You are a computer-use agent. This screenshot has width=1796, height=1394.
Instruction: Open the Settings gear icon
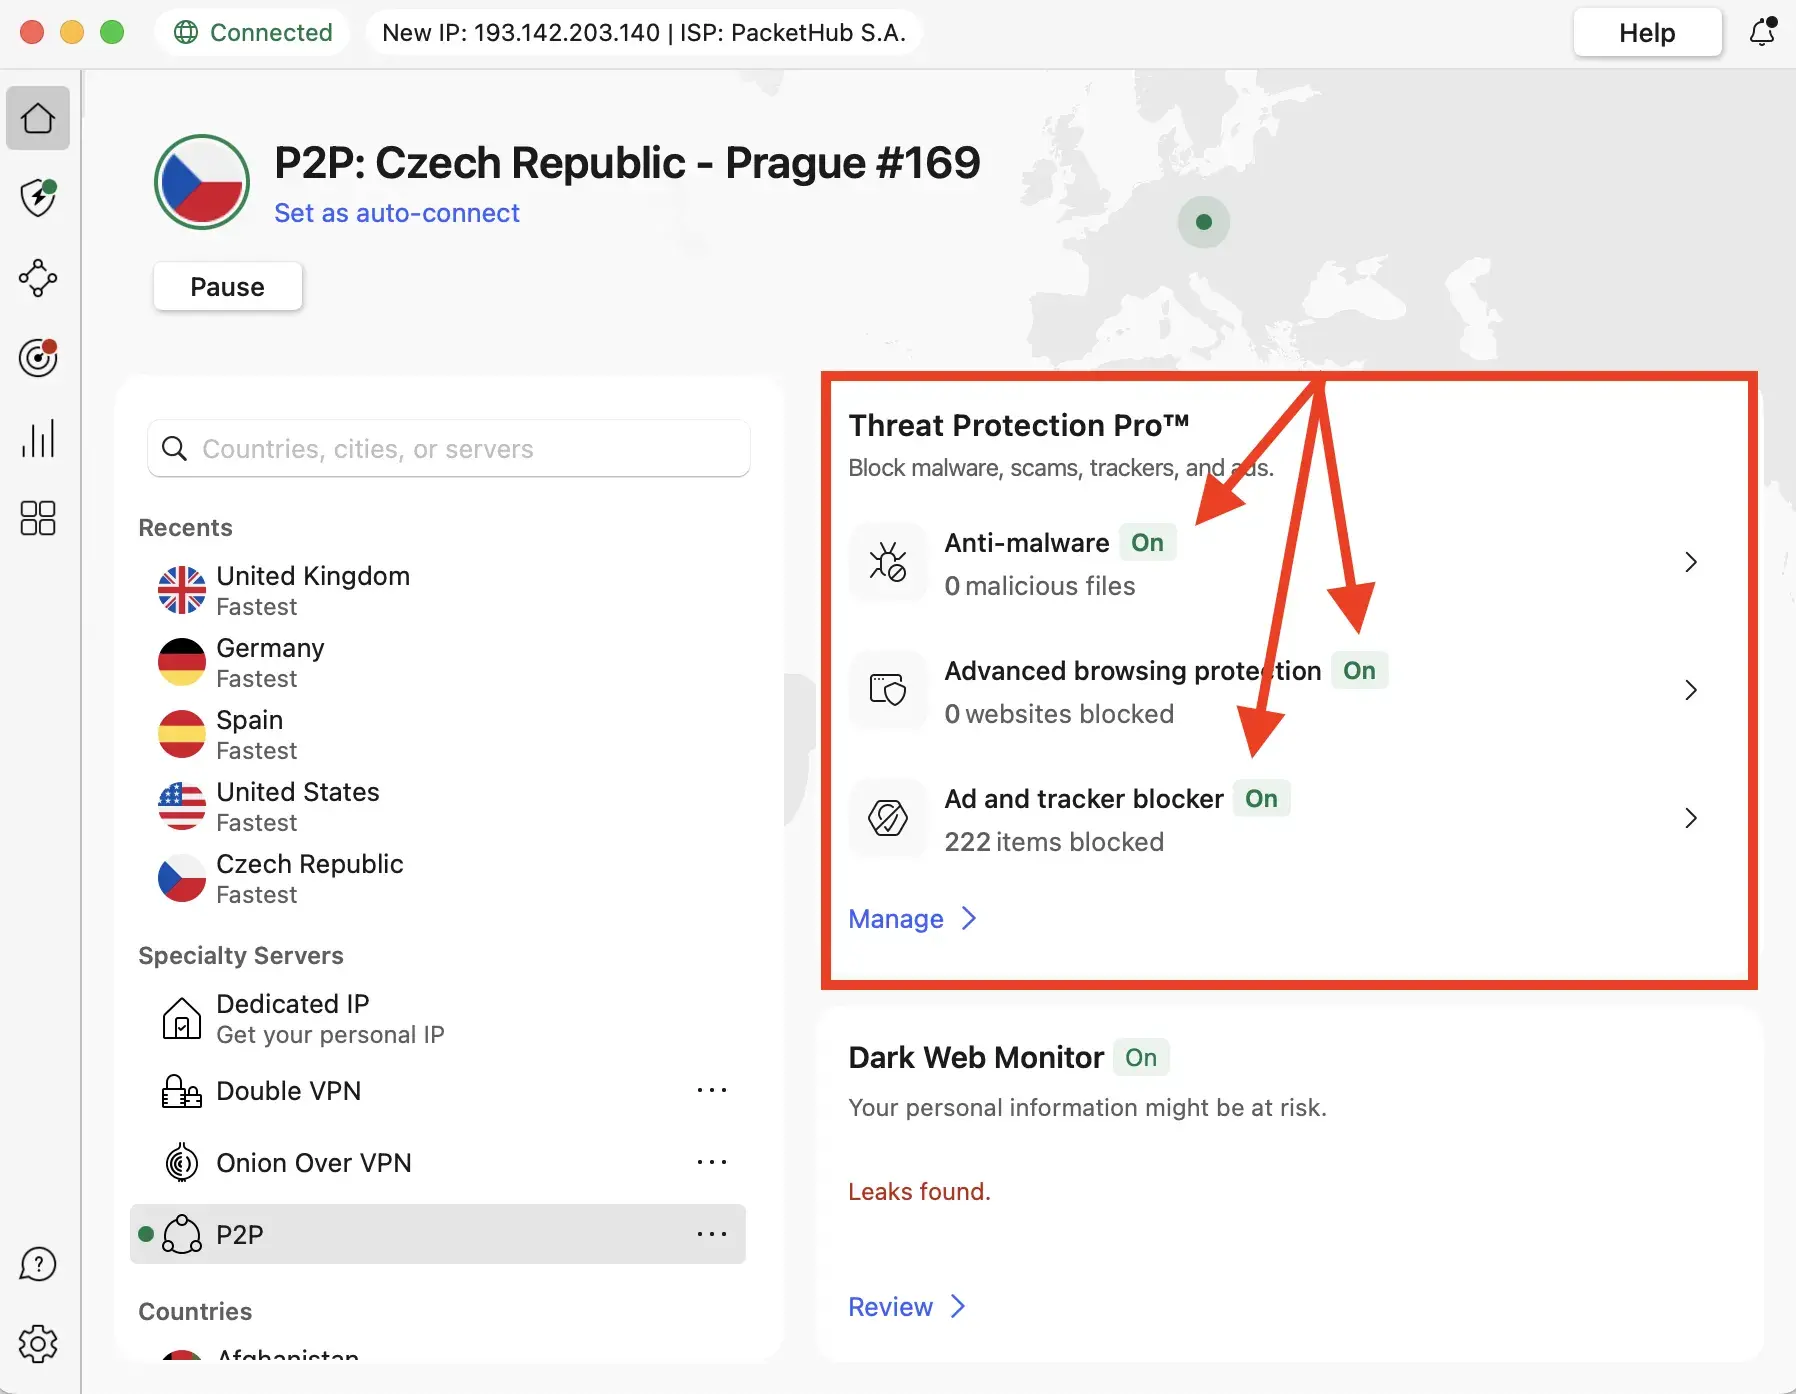click(x=38, y=1344)
